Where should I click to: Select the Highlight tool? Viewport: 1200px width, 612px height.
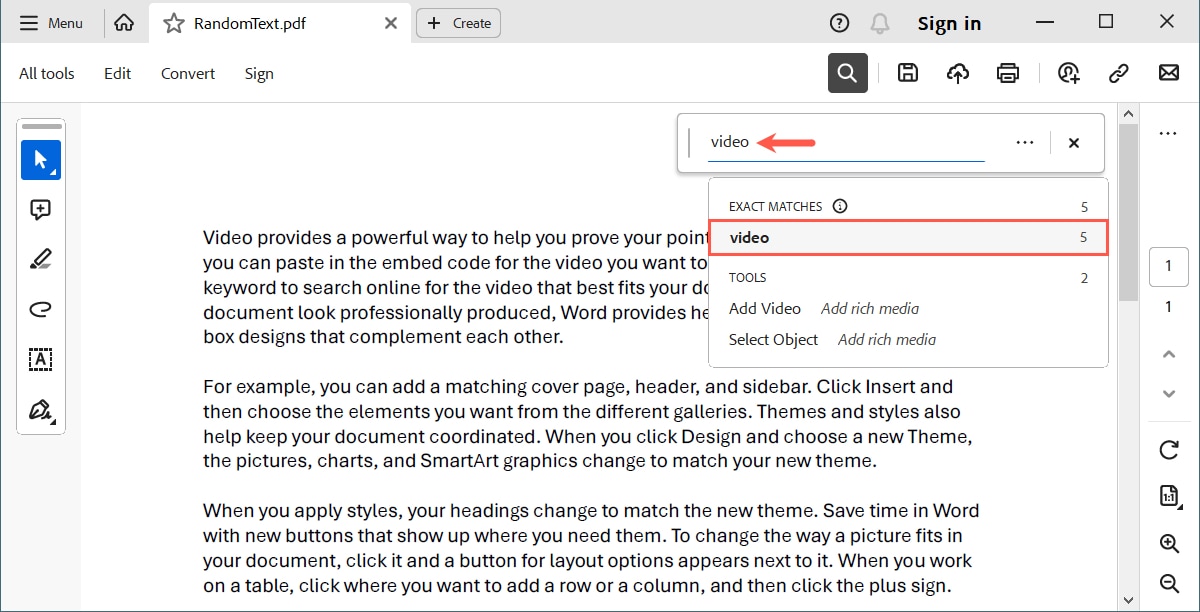coord(41,259)
